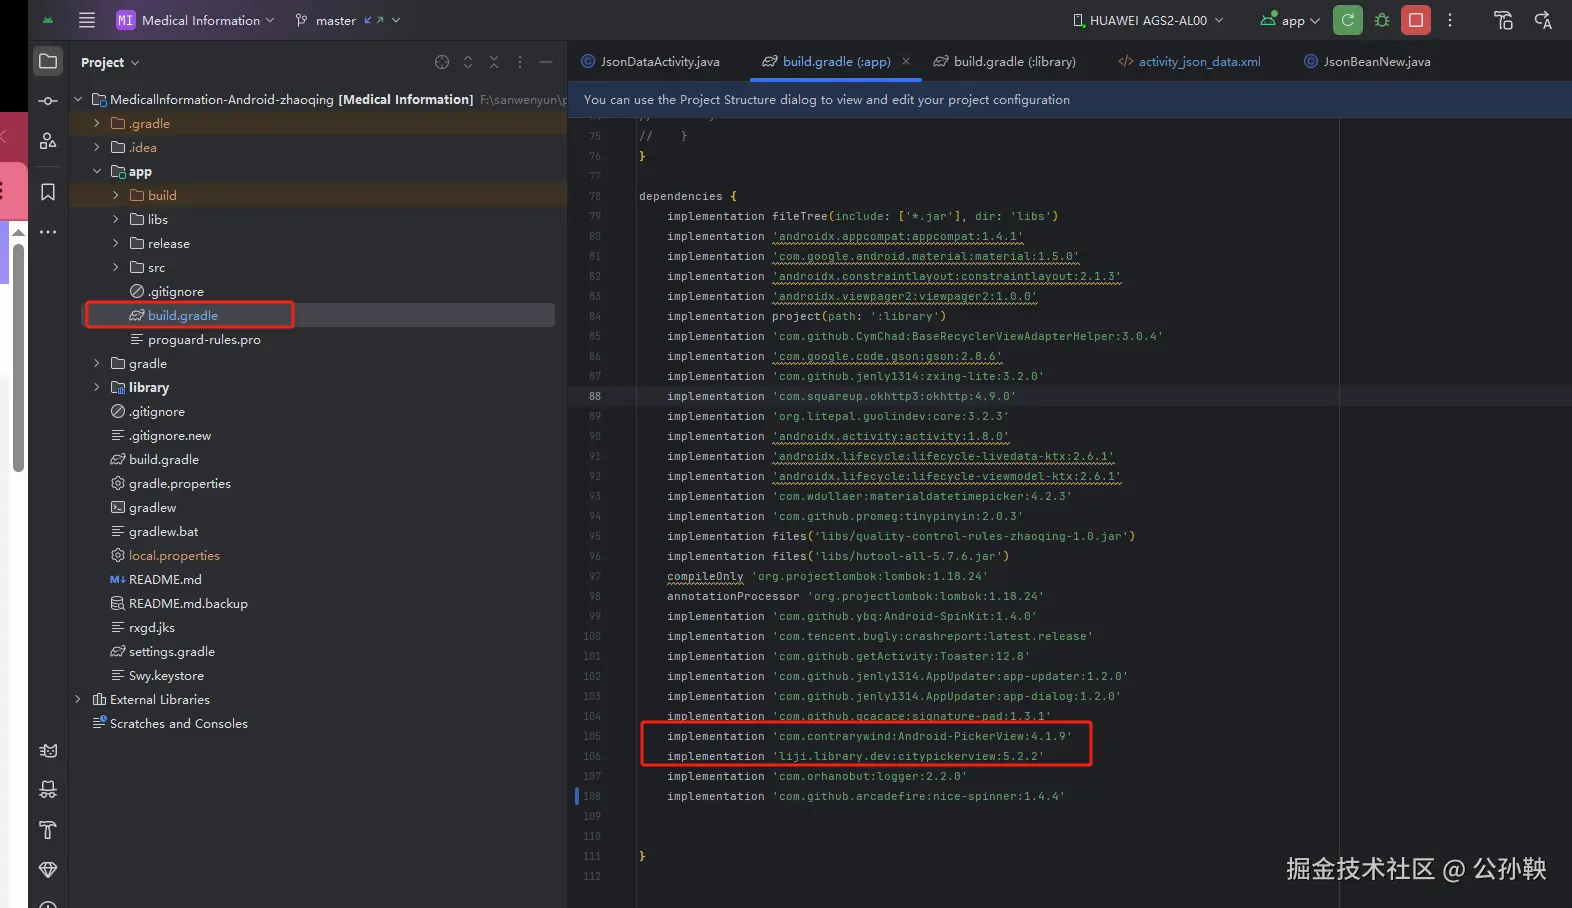Open the main hamburger menu
This screenshot has height=908, width=1572.
[87, 20]
